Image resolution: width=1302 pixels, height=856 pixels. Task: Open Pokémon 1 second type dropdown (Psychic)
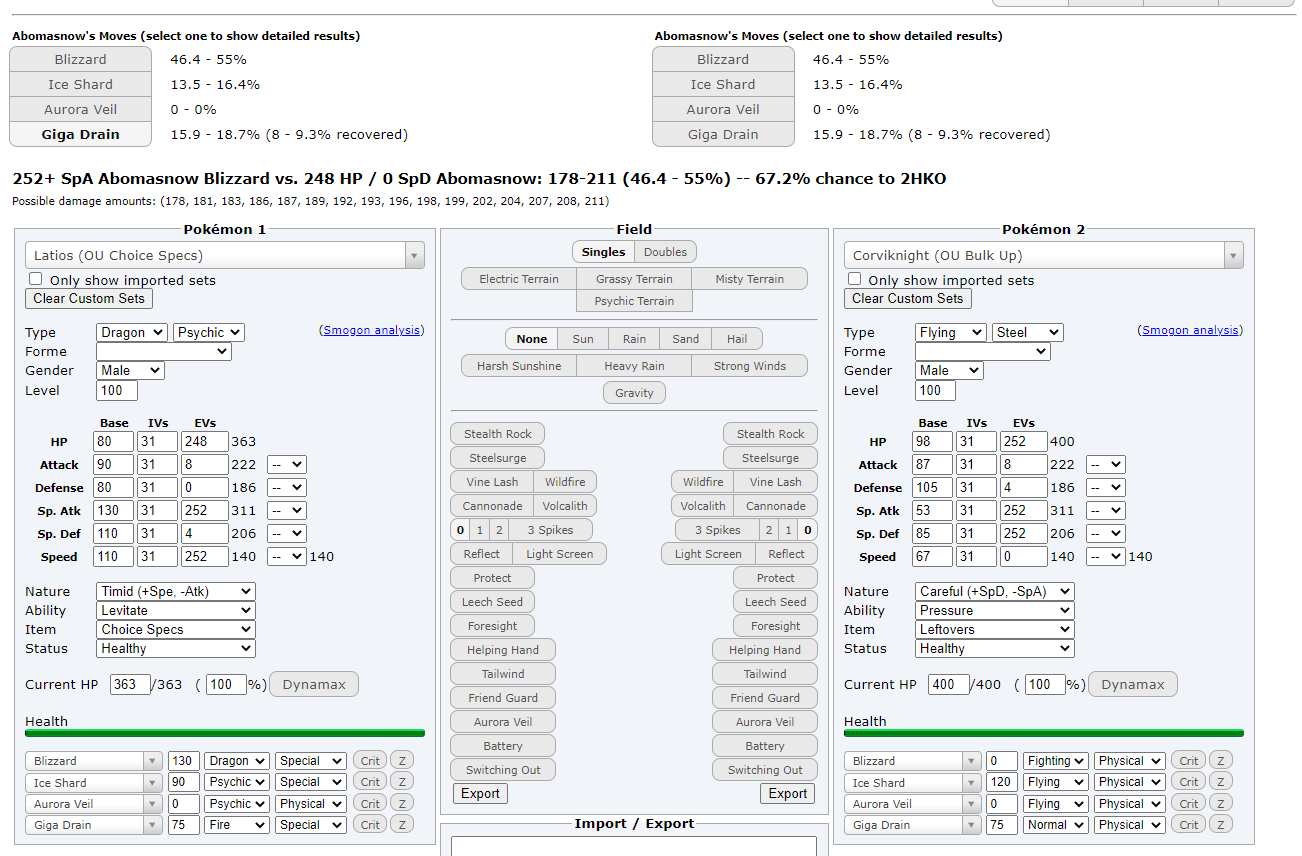(x=209, y=332)
